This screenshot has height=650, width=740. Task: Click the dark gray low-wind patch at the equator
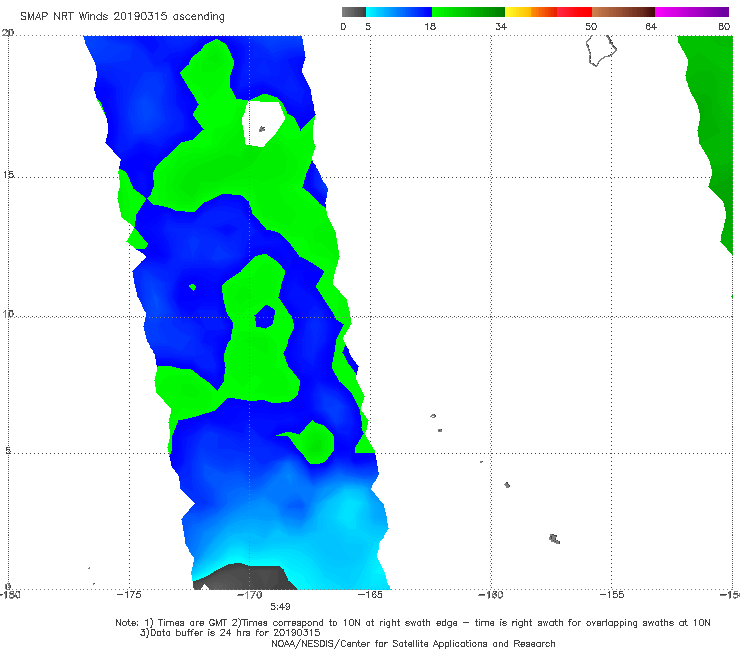[x=245, y=577]
